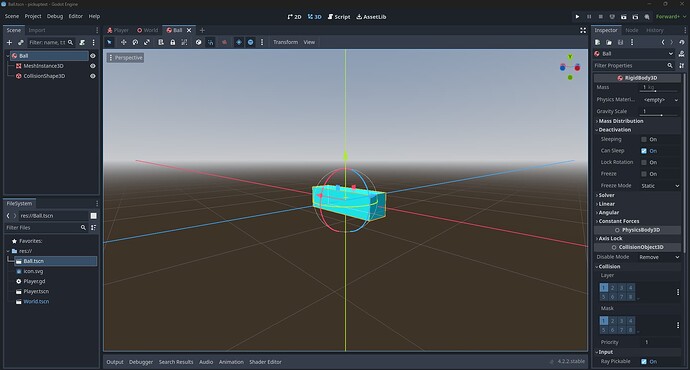Open the Output bottom panel

click(x=115, y=362)
